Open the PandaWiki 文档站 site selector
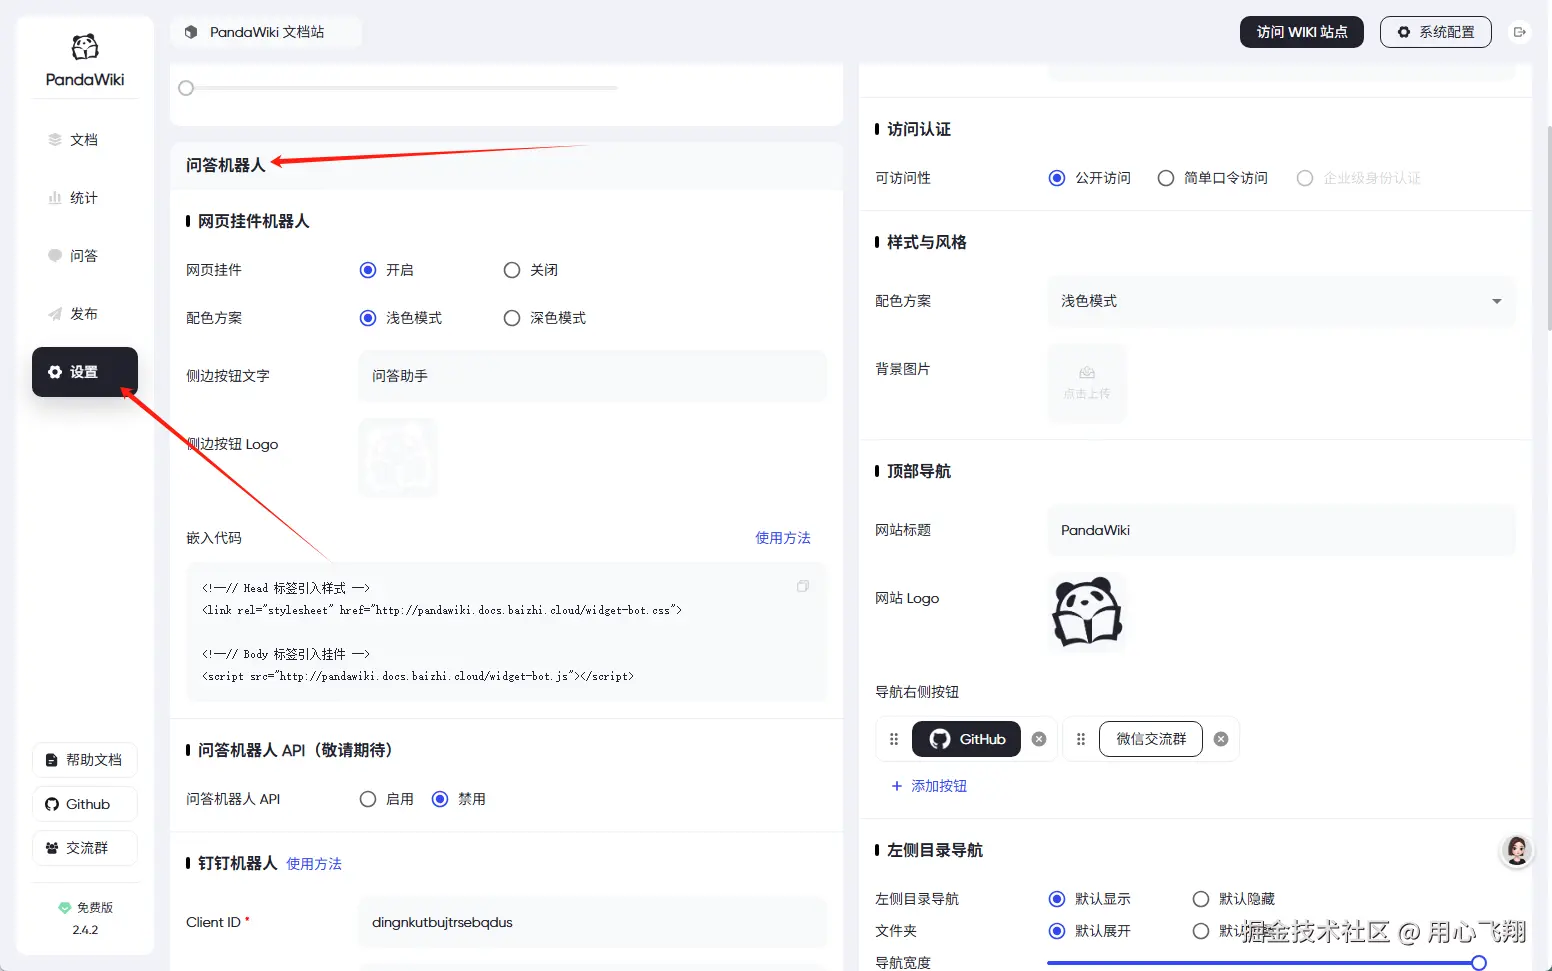1552x971 pixels. (266, 32)
